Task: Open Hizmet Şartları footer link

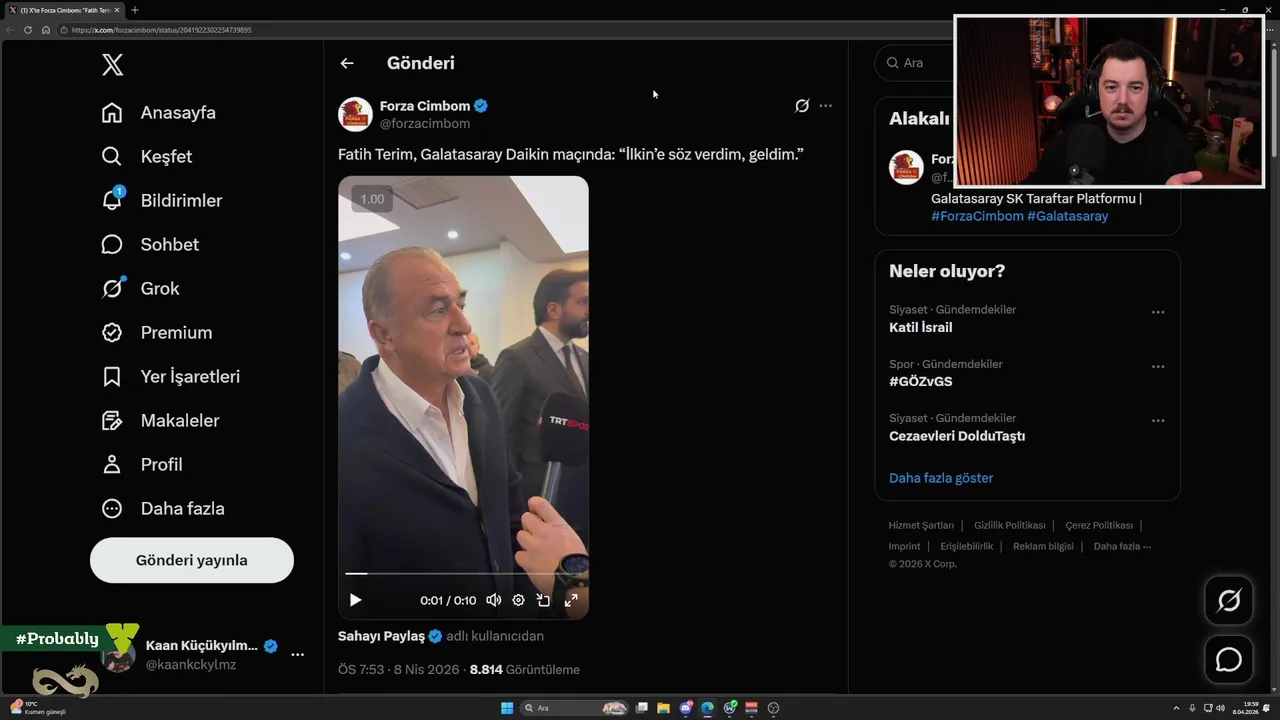Action: [x=921, y=525]
